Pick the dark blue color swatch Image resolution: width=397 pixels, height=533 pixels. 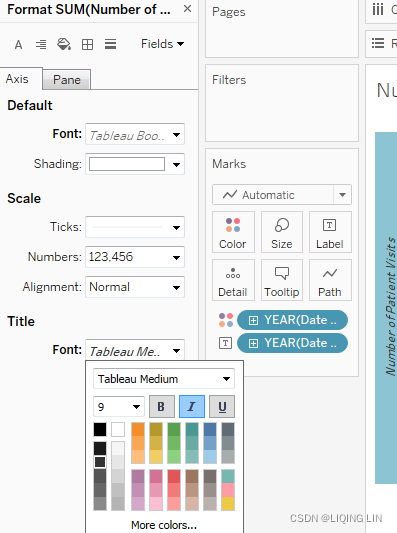(210, 429)
